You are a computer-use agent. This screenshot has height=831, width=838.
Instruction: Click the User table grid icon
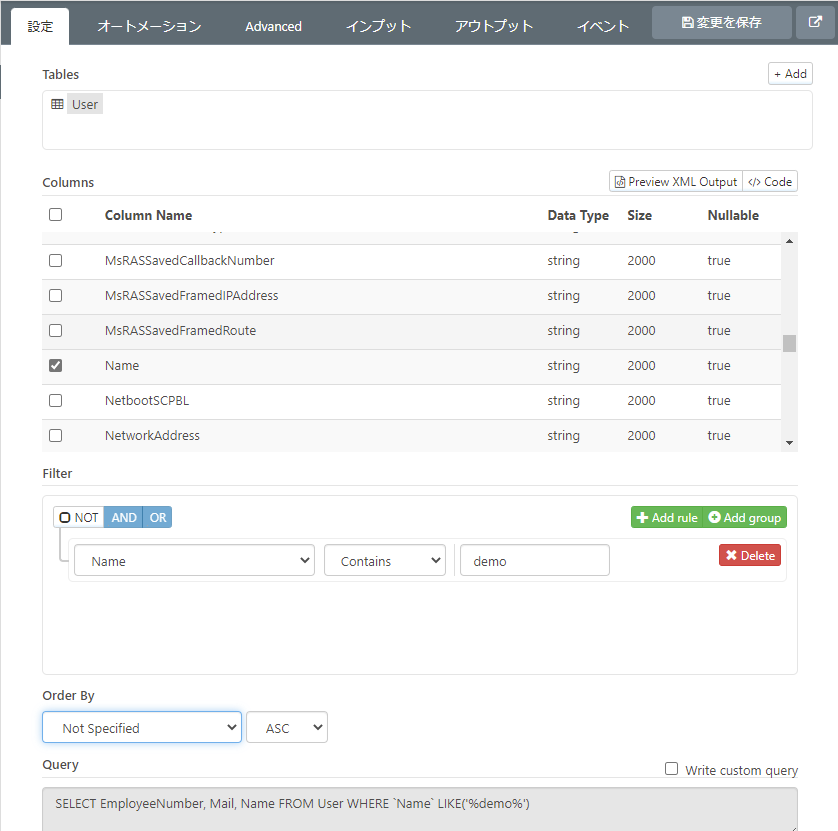point(57,104)
